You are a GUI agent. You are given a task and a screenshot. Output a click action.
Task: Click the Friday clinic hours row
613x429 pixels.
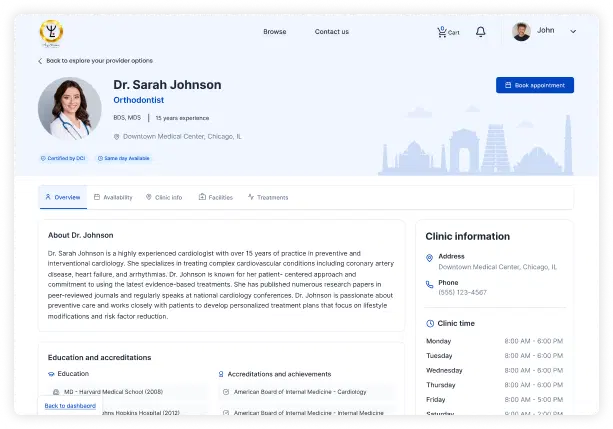(x=494, y=400)
